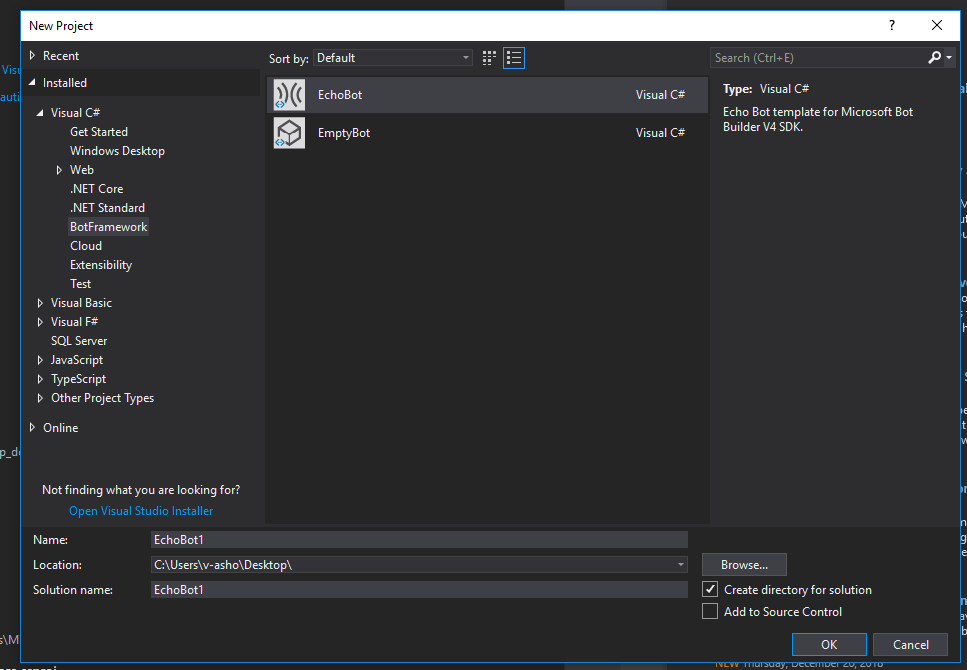Screen dimensions: 967x670
Task: Open the dialog help question mark
Action: click(x=891, y=25)
